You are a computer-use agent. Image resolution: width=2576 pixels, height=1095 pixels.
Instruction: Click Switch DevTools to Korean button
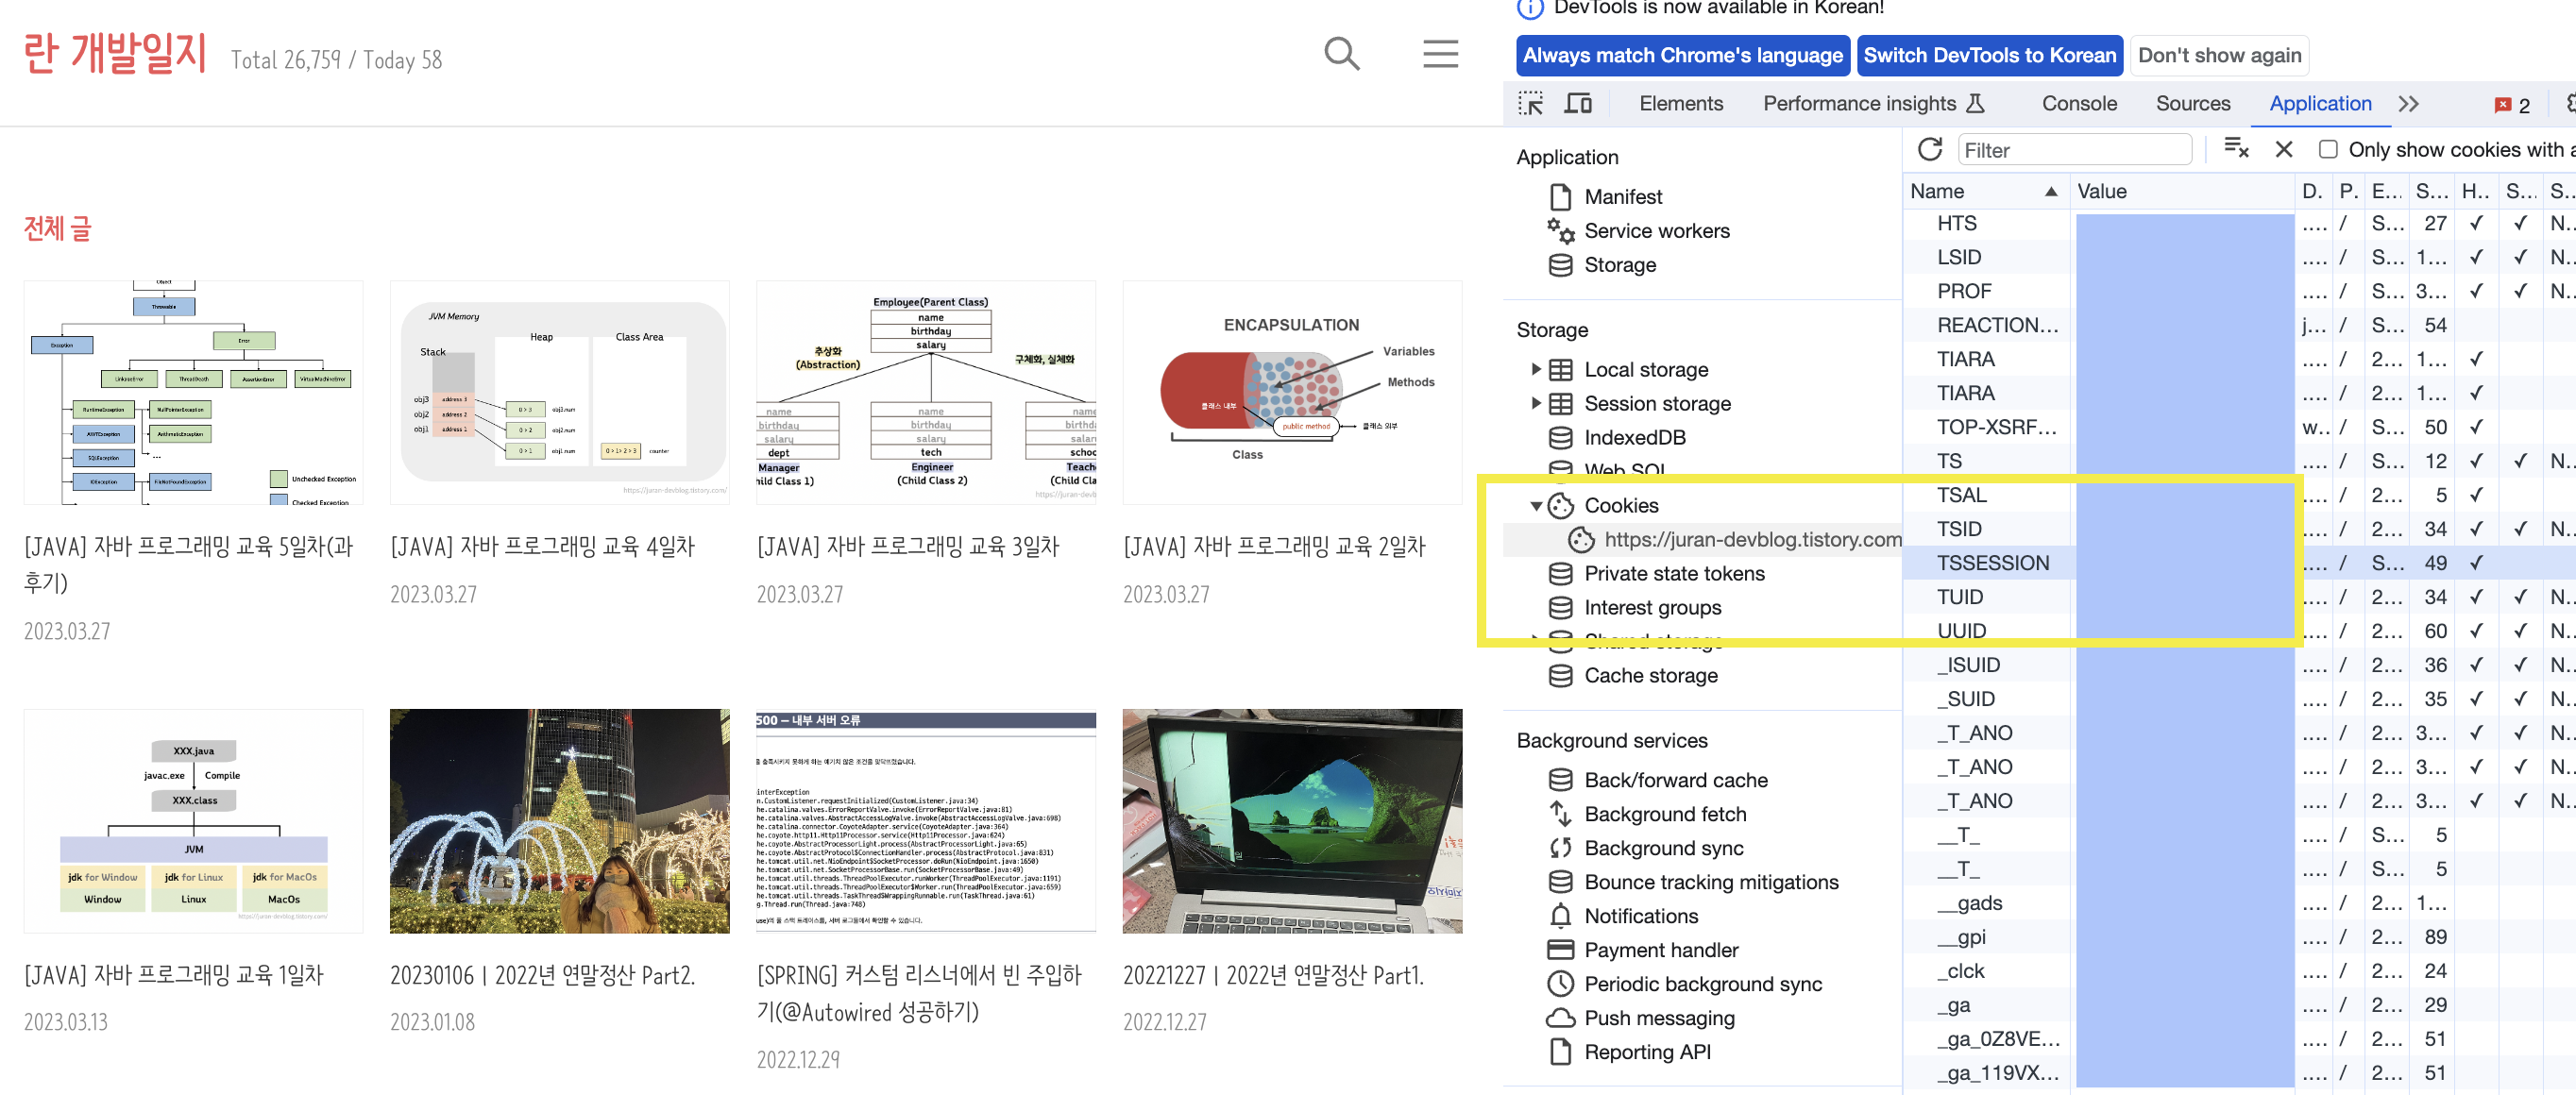(1989, 56)
